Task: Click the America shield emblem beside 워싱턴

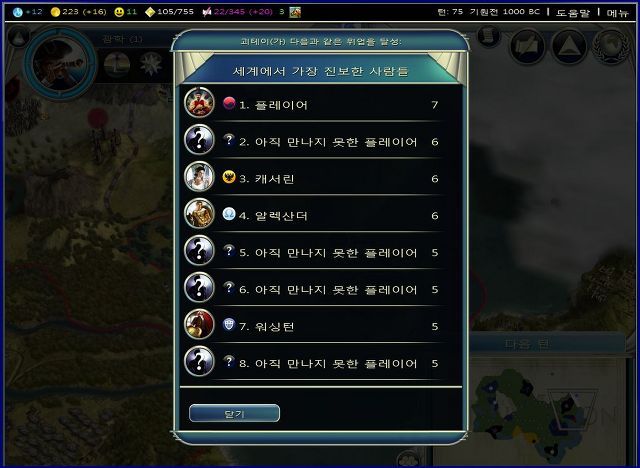Action: (229, 325)
